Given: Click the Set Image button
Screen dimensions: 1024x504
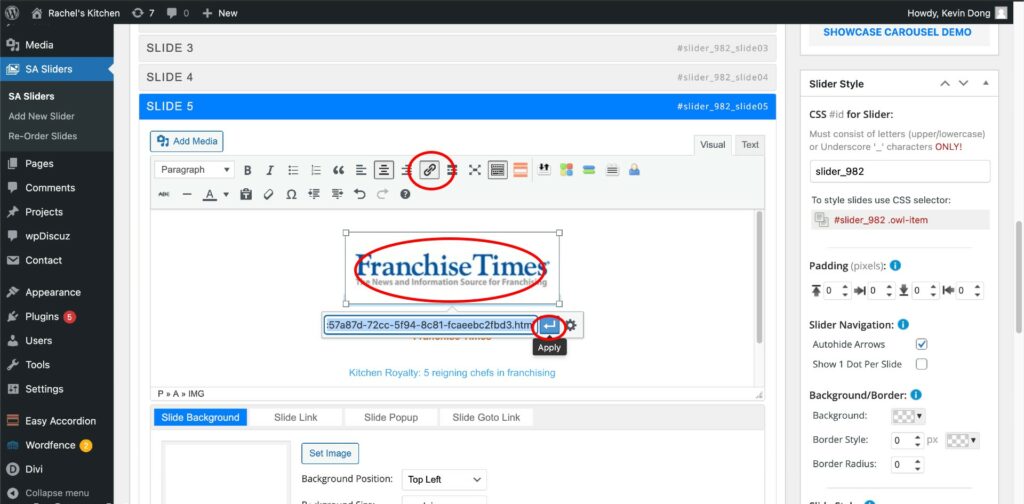Looking at the screenshot, I should click(329, 453).
